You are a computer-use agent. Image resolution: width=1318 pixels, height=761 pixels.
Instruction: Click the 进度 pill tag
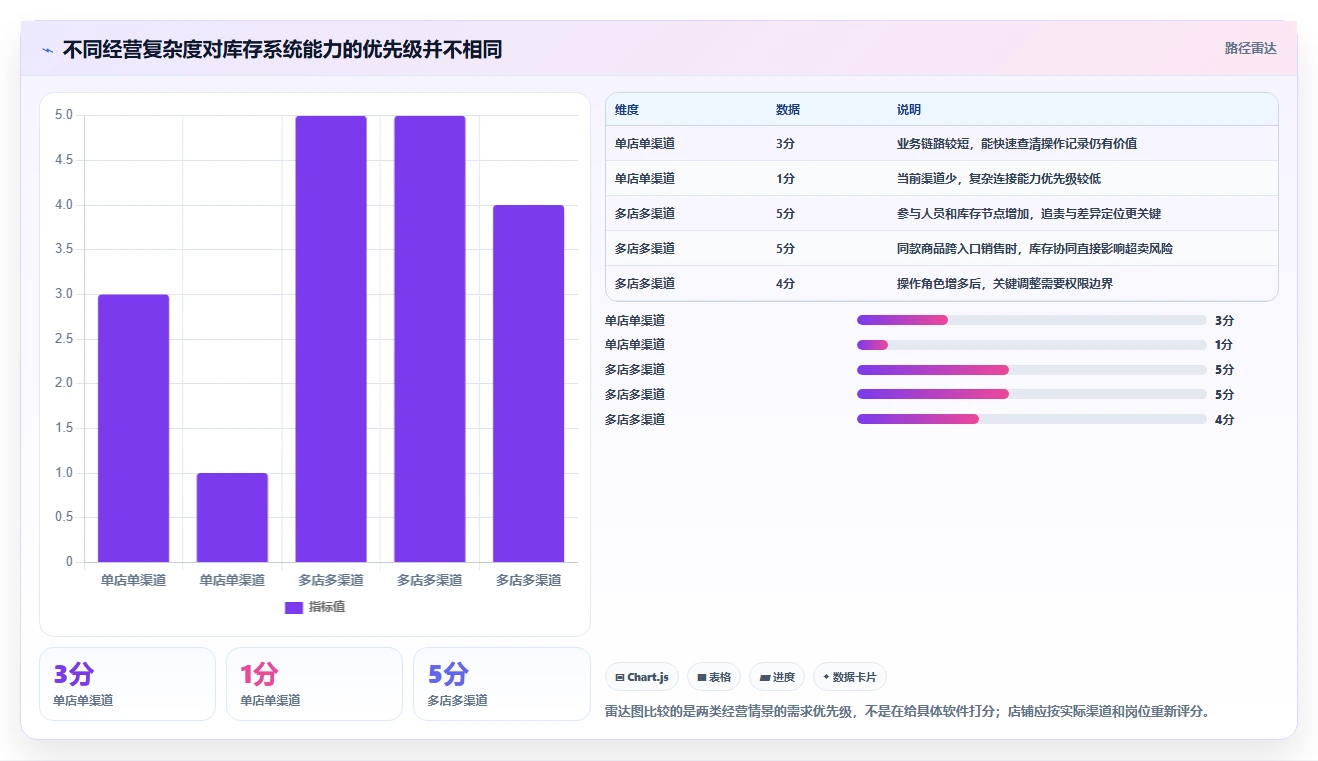(777, 677)
